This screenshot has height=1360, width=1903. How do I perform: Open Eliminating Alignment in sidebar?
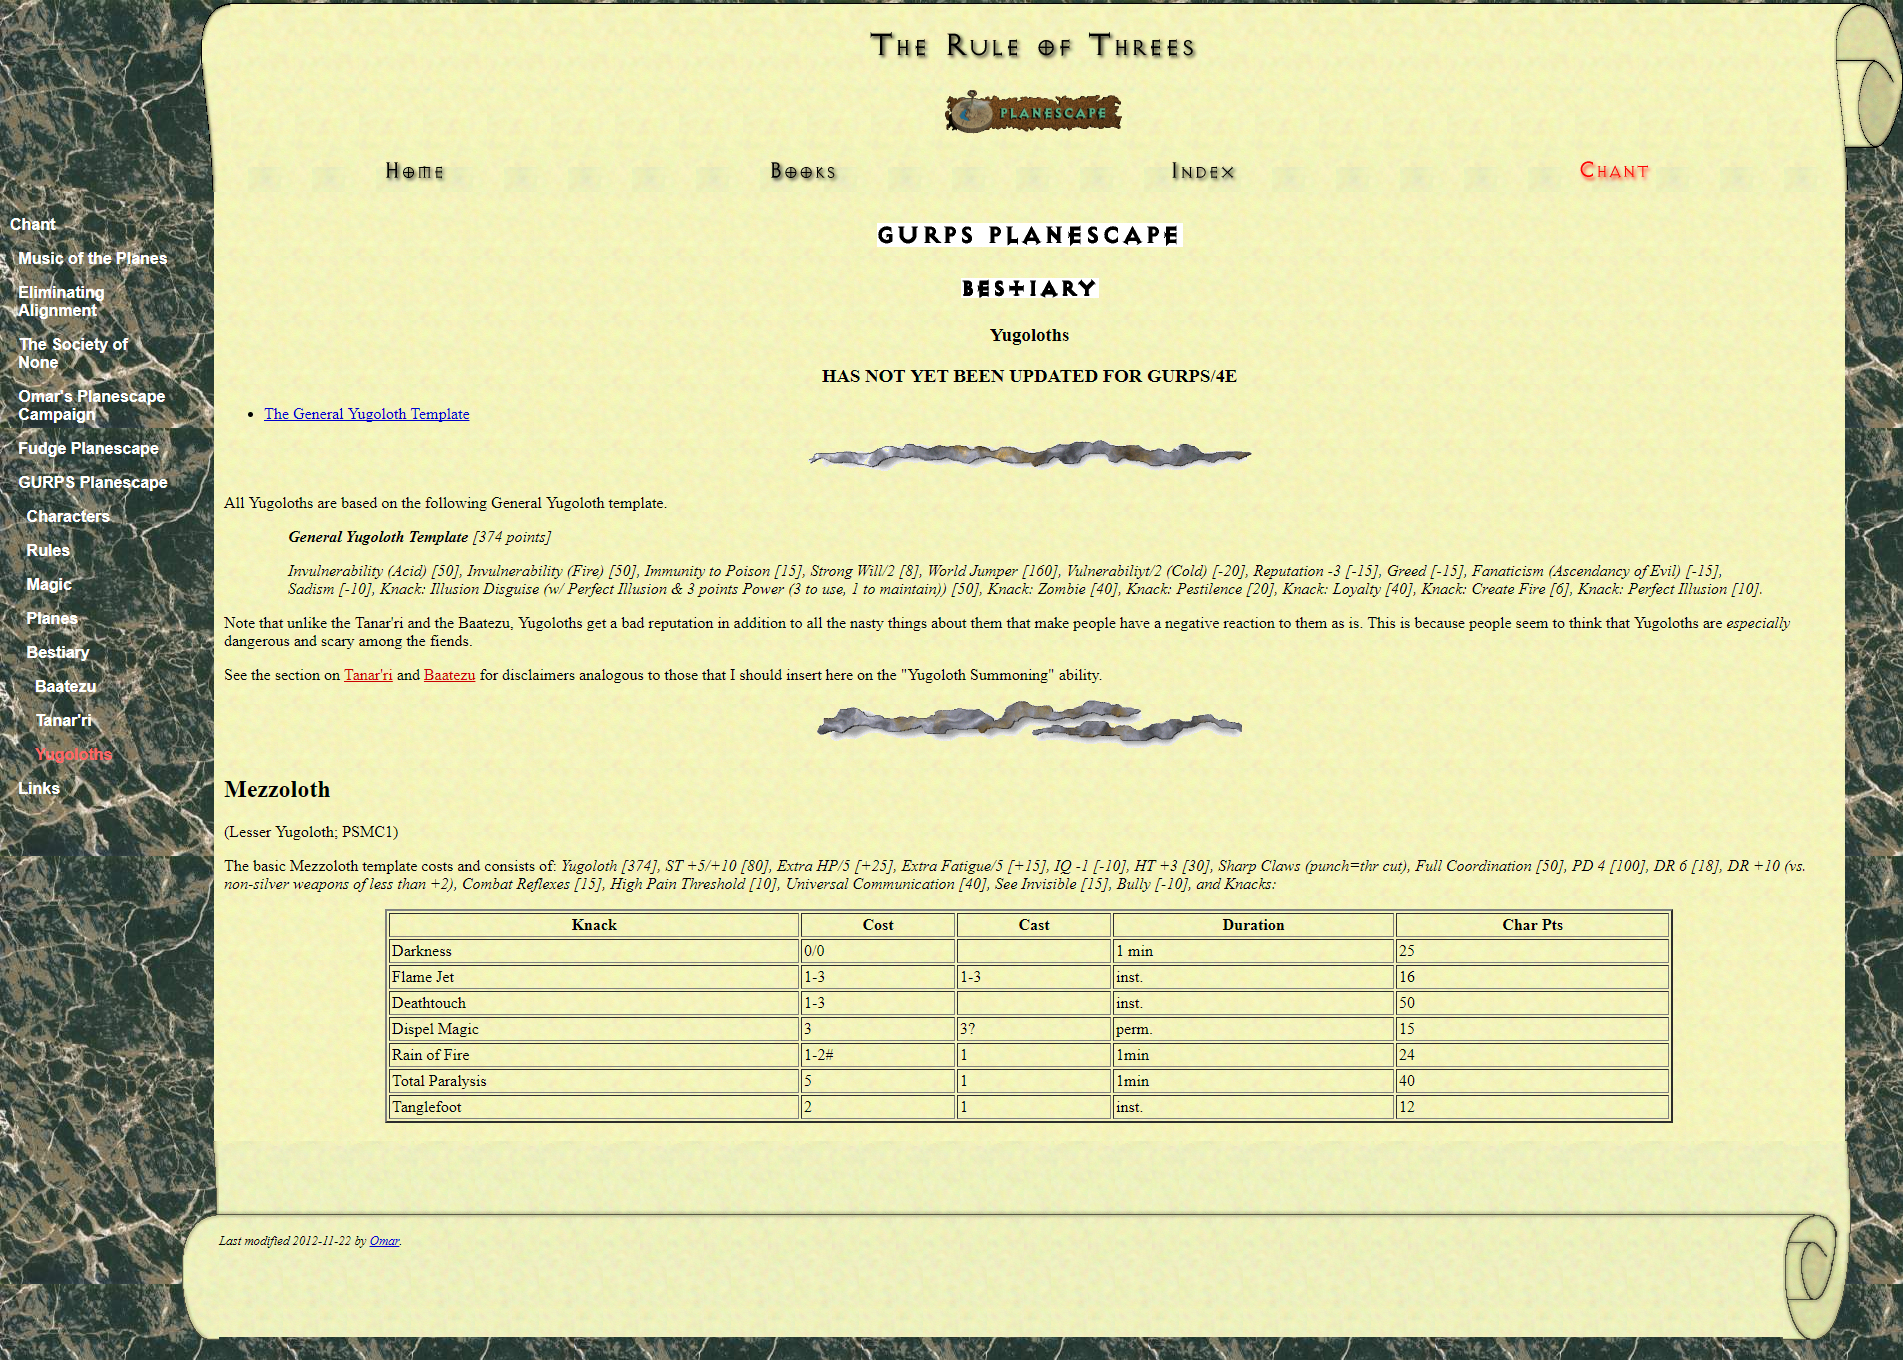coord(61,301)
